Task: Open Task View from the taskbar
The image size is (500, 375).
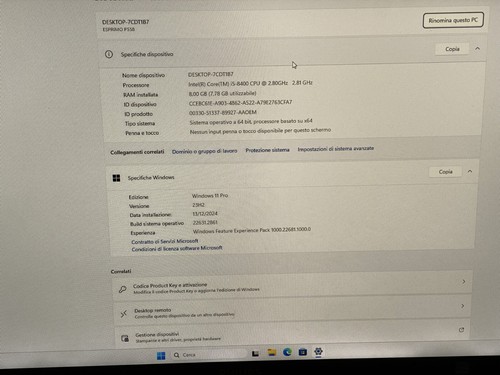Action: (255, 354)
